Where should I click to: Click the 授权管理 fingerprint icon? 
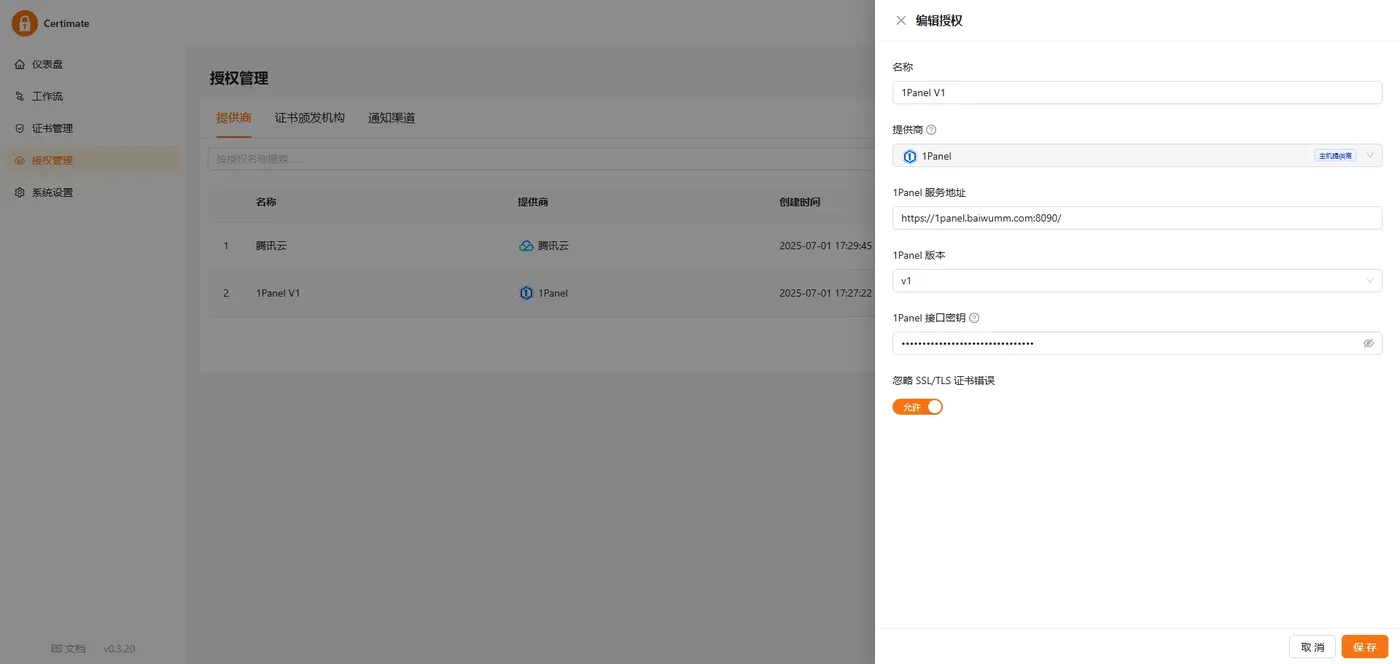click(x=20, y=160)
